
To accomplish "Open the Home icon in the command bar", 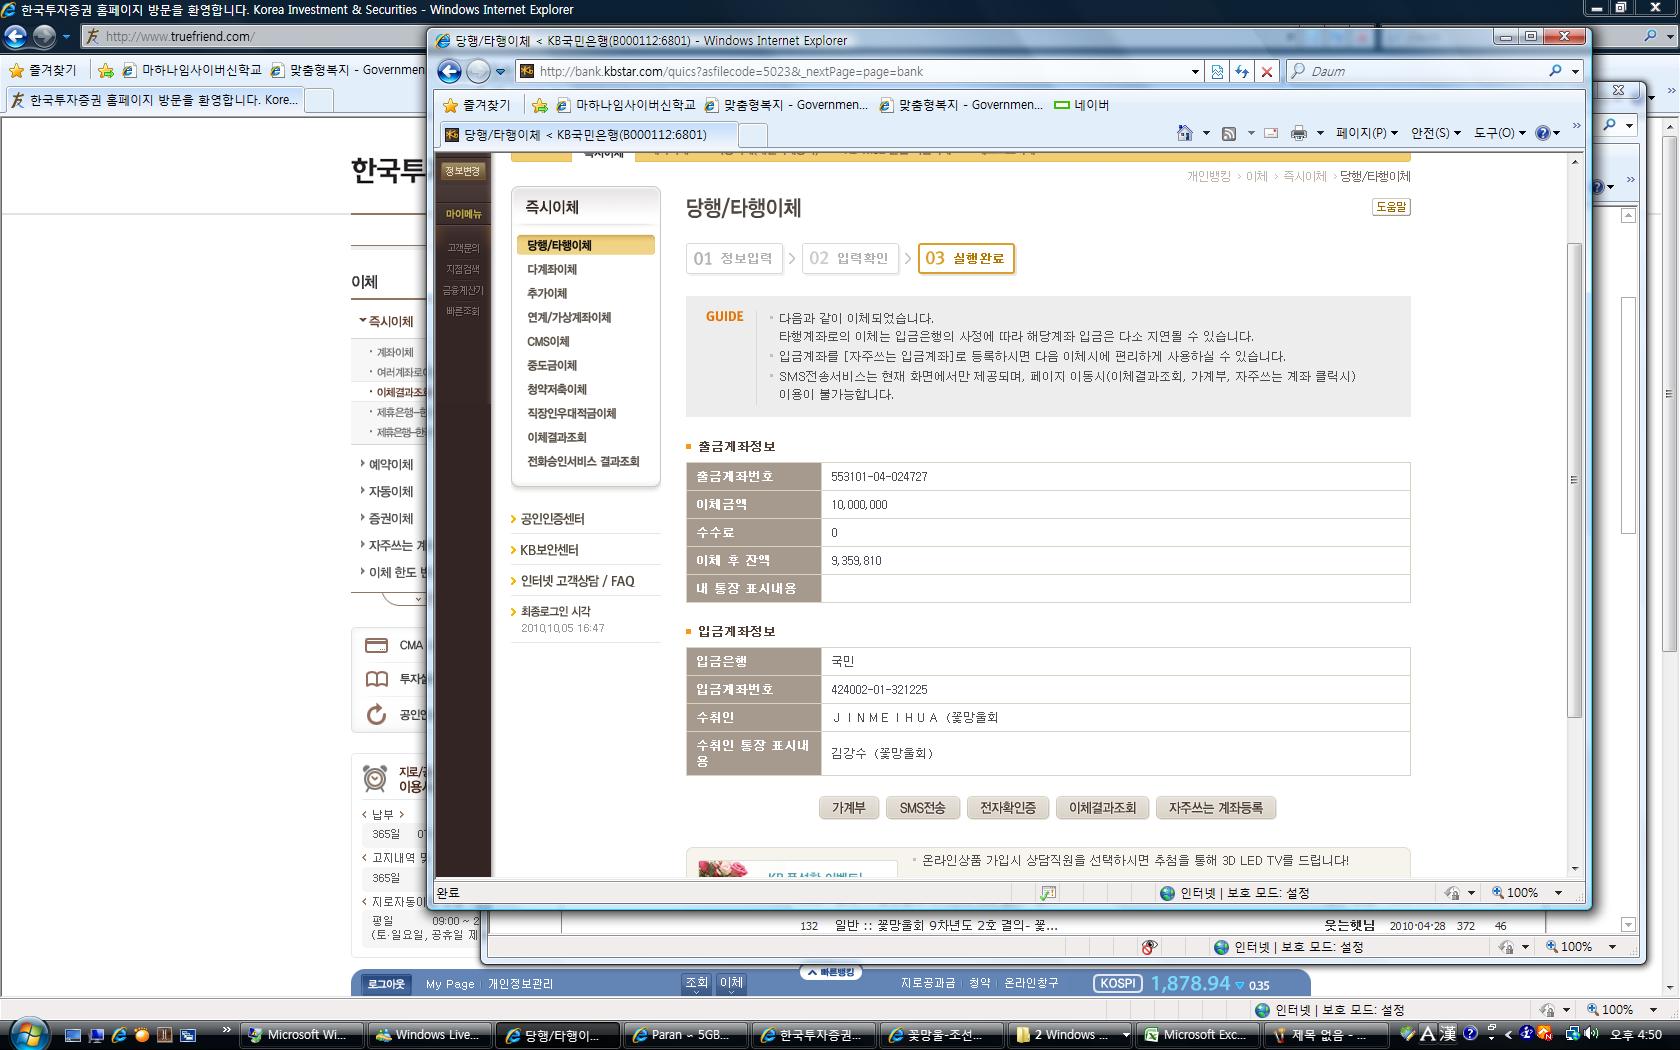I will click(x=1184, y=133).
